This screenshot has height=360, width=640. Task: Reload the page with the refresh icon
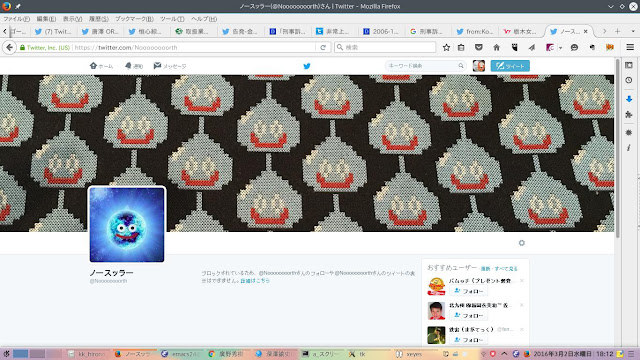[323, 47]
